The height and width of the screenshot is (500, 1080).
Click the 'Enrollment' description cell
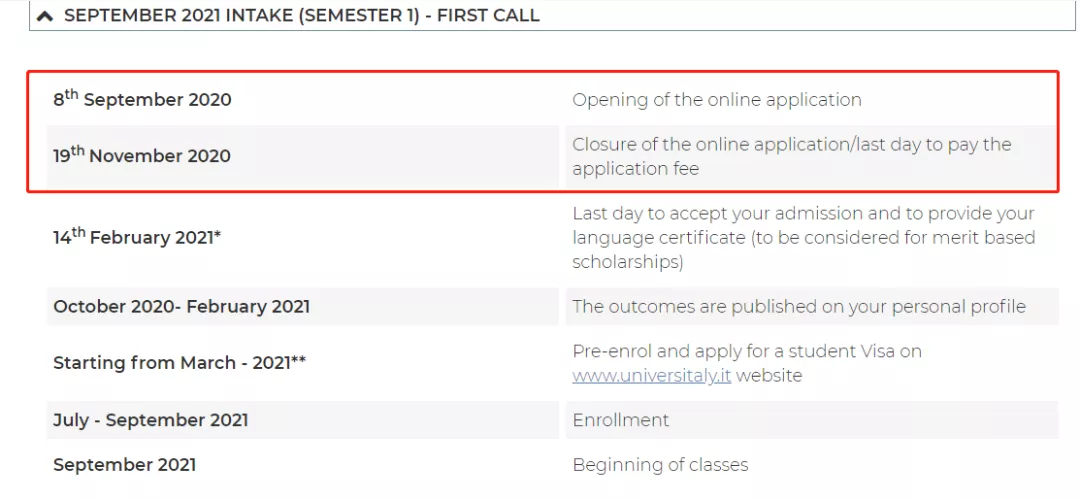(620, 420)
